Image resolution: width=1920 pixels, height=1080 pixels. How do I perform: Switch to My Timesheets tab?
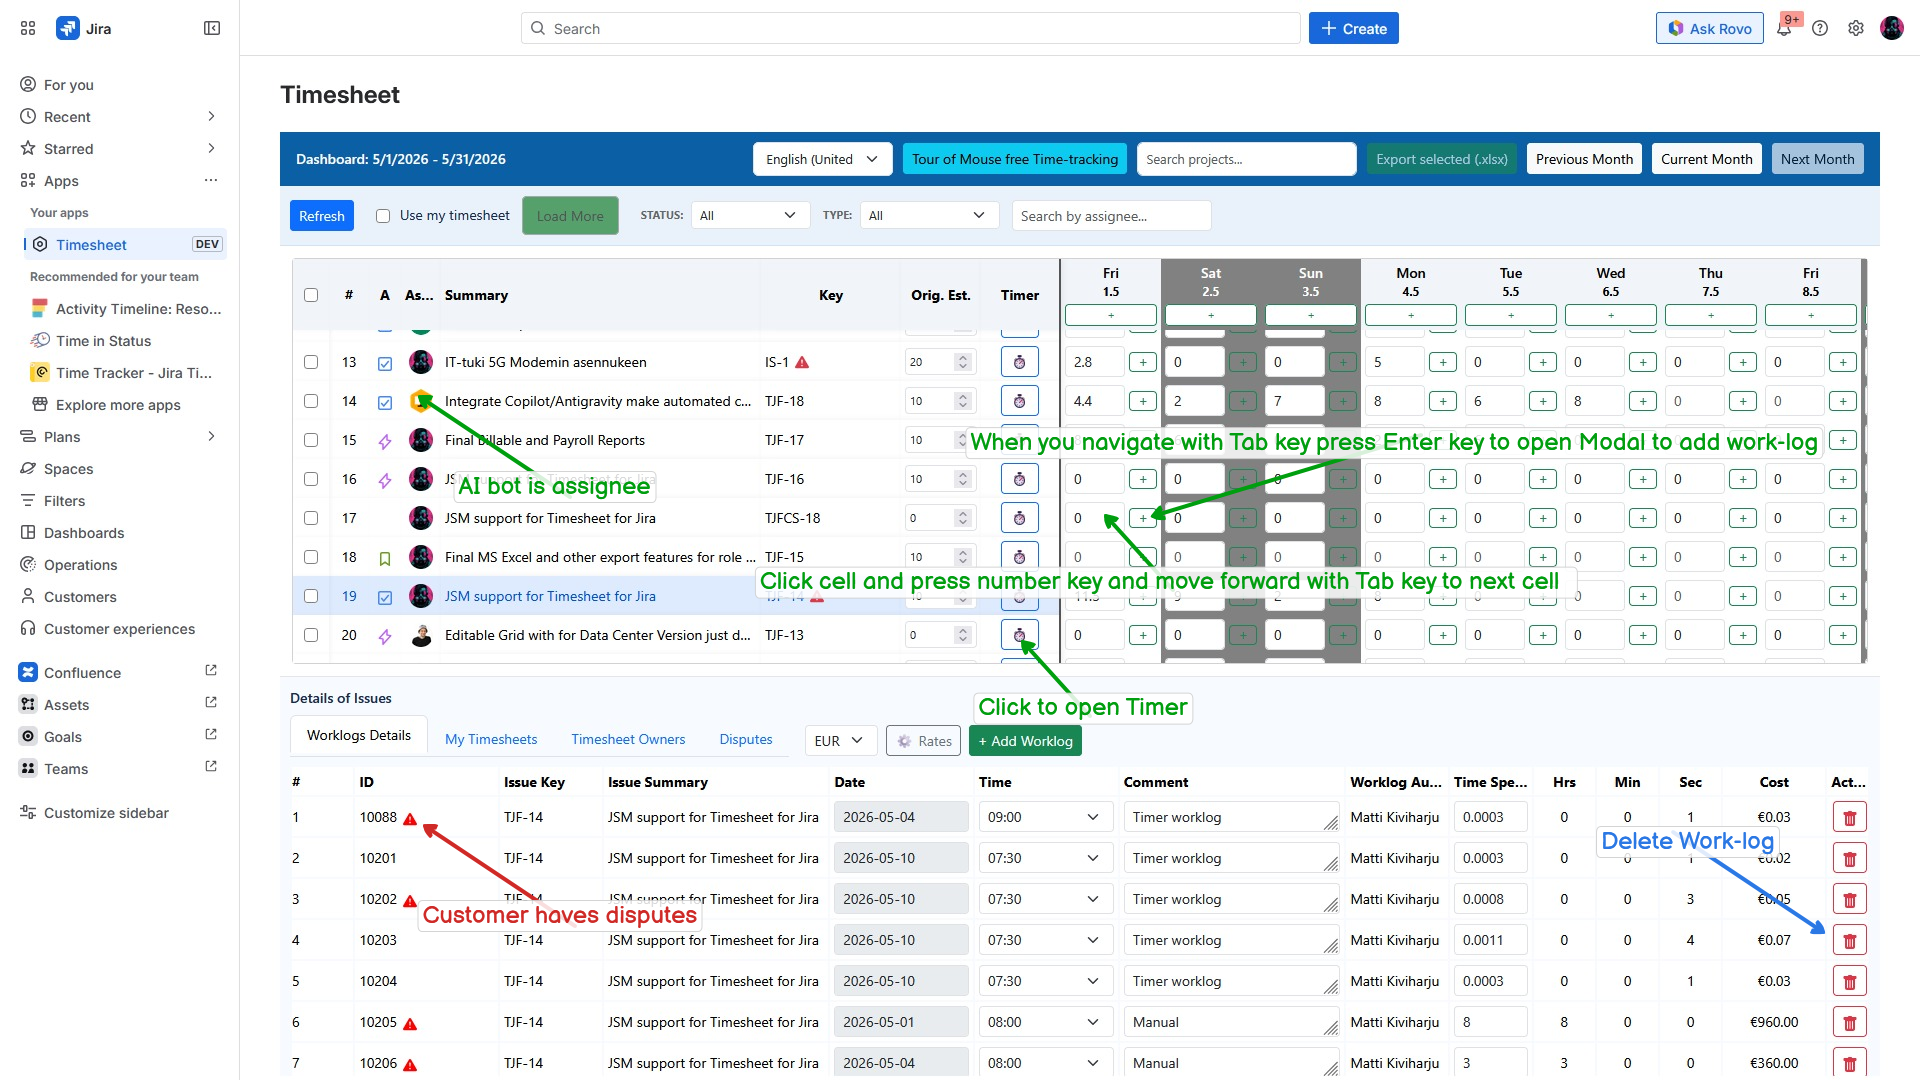491,739
